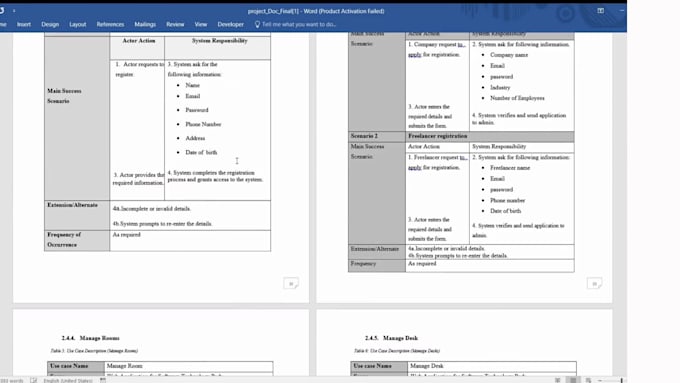
Task: Expand the Customize Quick Access Toolbar dropdown
Action: coord(14,10)
